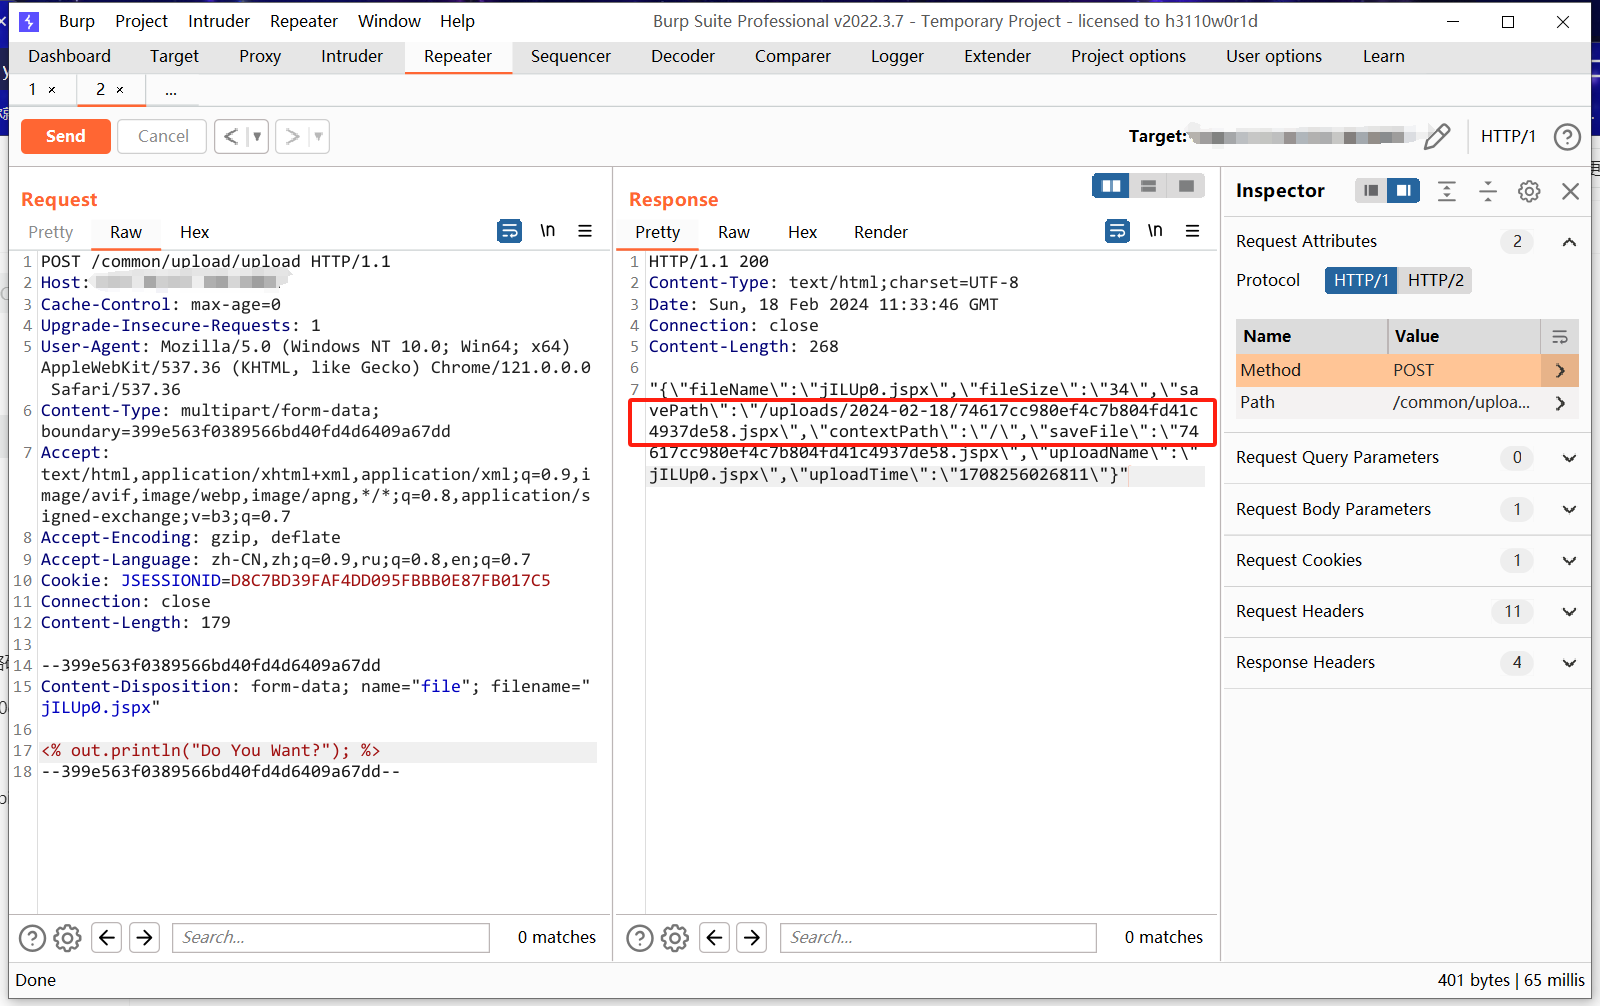Open the Learn tab
1600x1006 pixels.
[x=1383, y=56]
